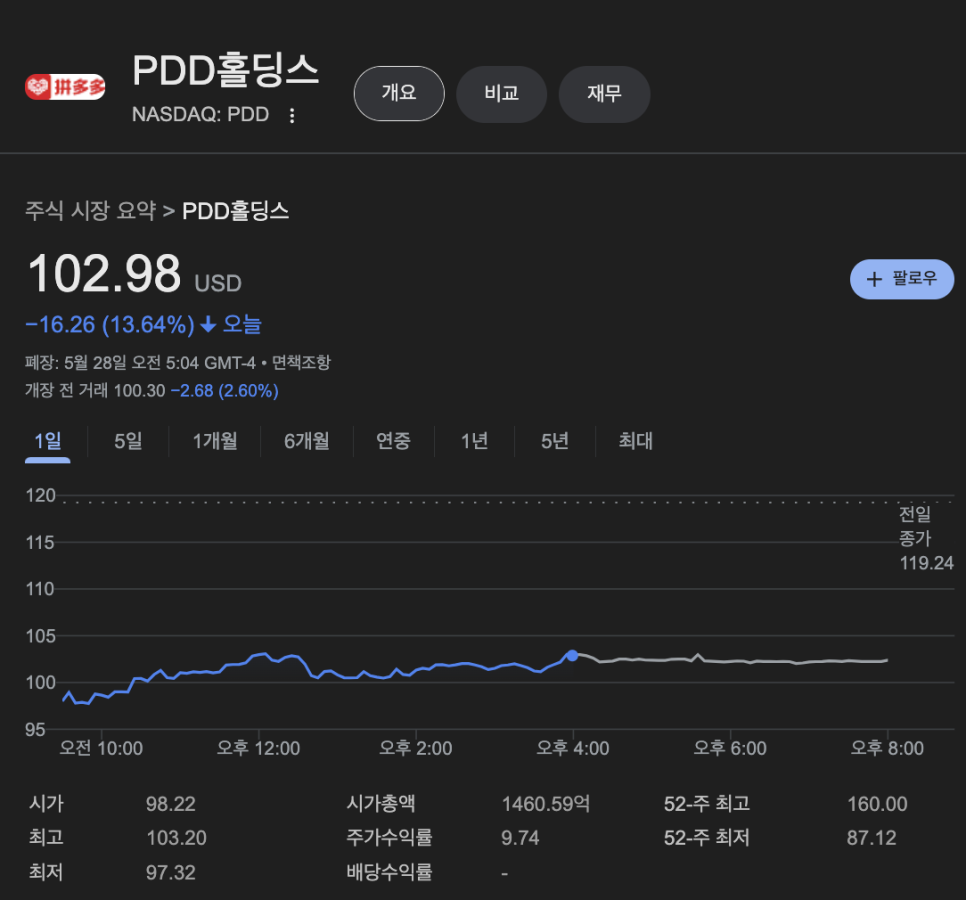This screenshot has height=900, width=966.
Task: Select the 1년 chart range
Action: pyautogui.click(x=474, y=441)
